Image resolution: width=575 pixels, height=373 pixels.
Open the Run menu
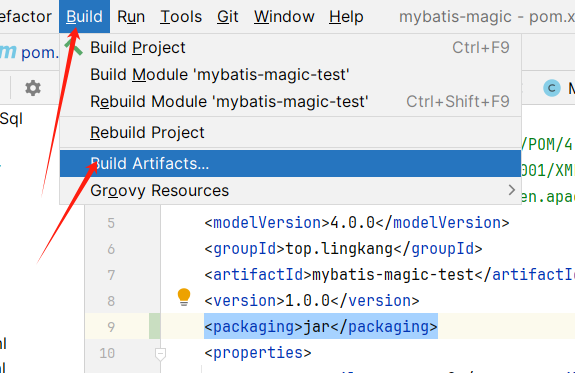(x=131, y=17)
